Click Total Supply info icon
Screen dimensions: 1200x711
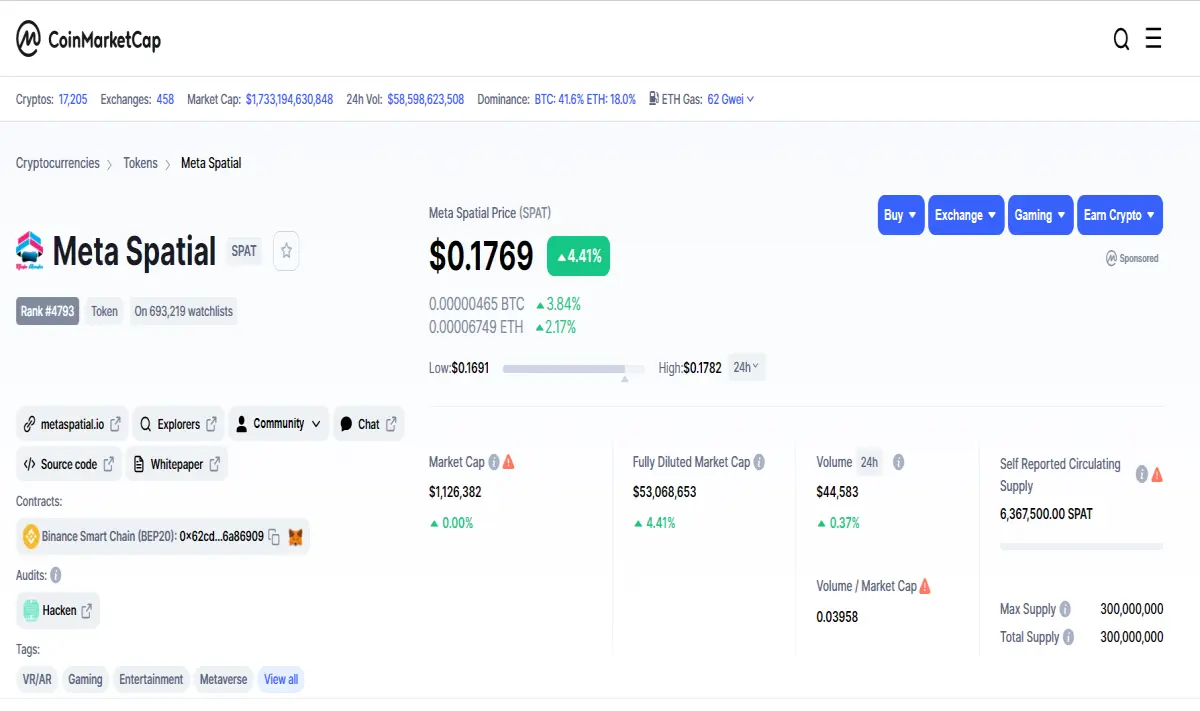click(x=1069, y=637)
